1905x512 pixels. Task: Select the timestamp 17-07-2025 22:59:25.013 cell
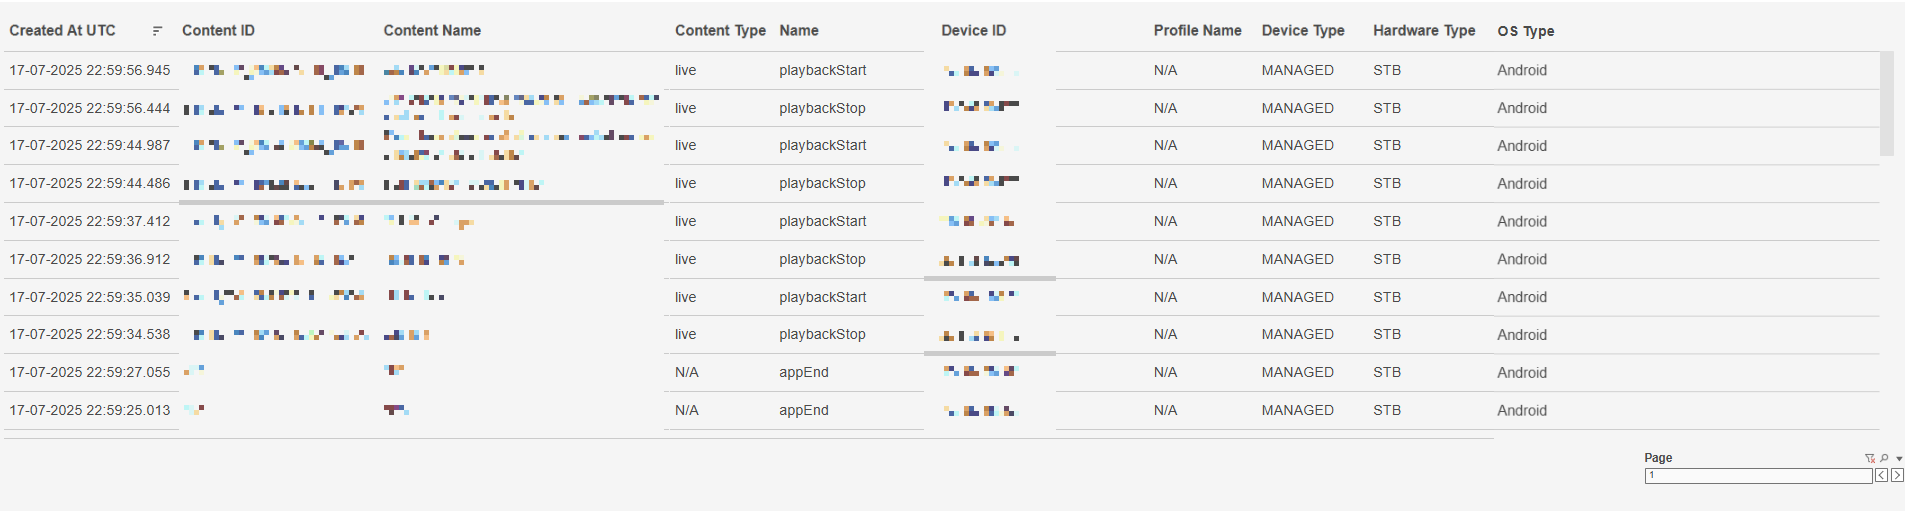(90, 410)
